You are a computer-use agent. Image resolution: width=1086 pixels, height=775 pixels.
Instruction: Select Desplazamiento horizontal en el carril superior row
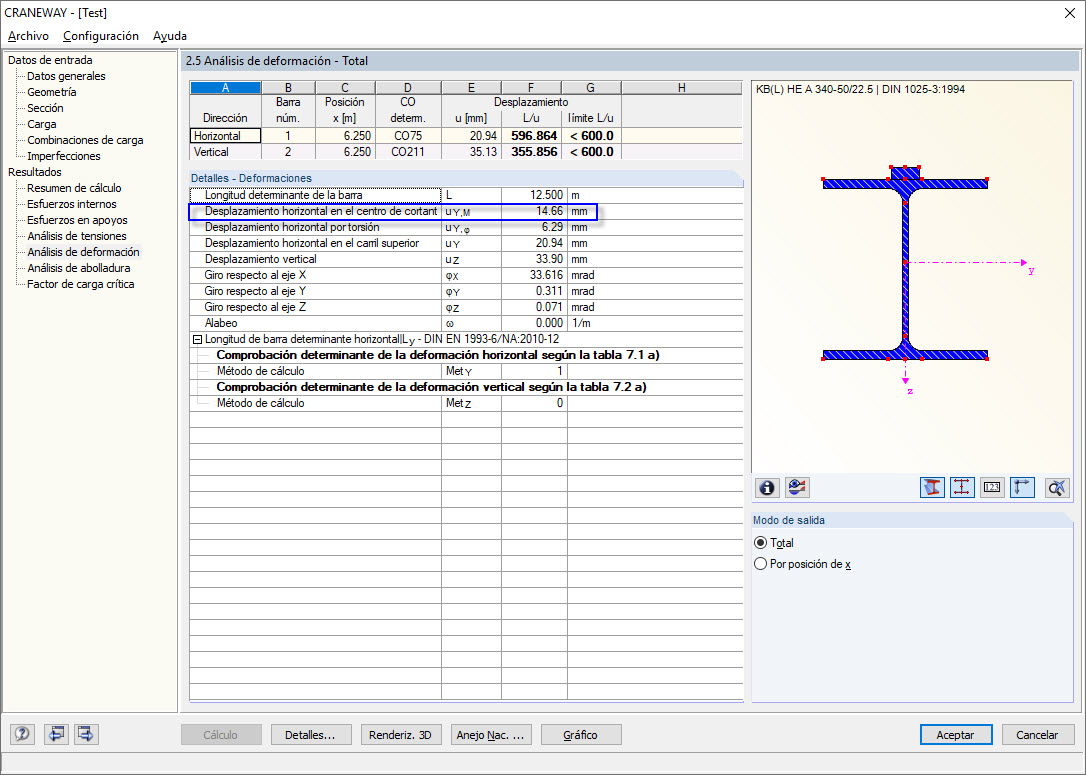pos(466,243)
